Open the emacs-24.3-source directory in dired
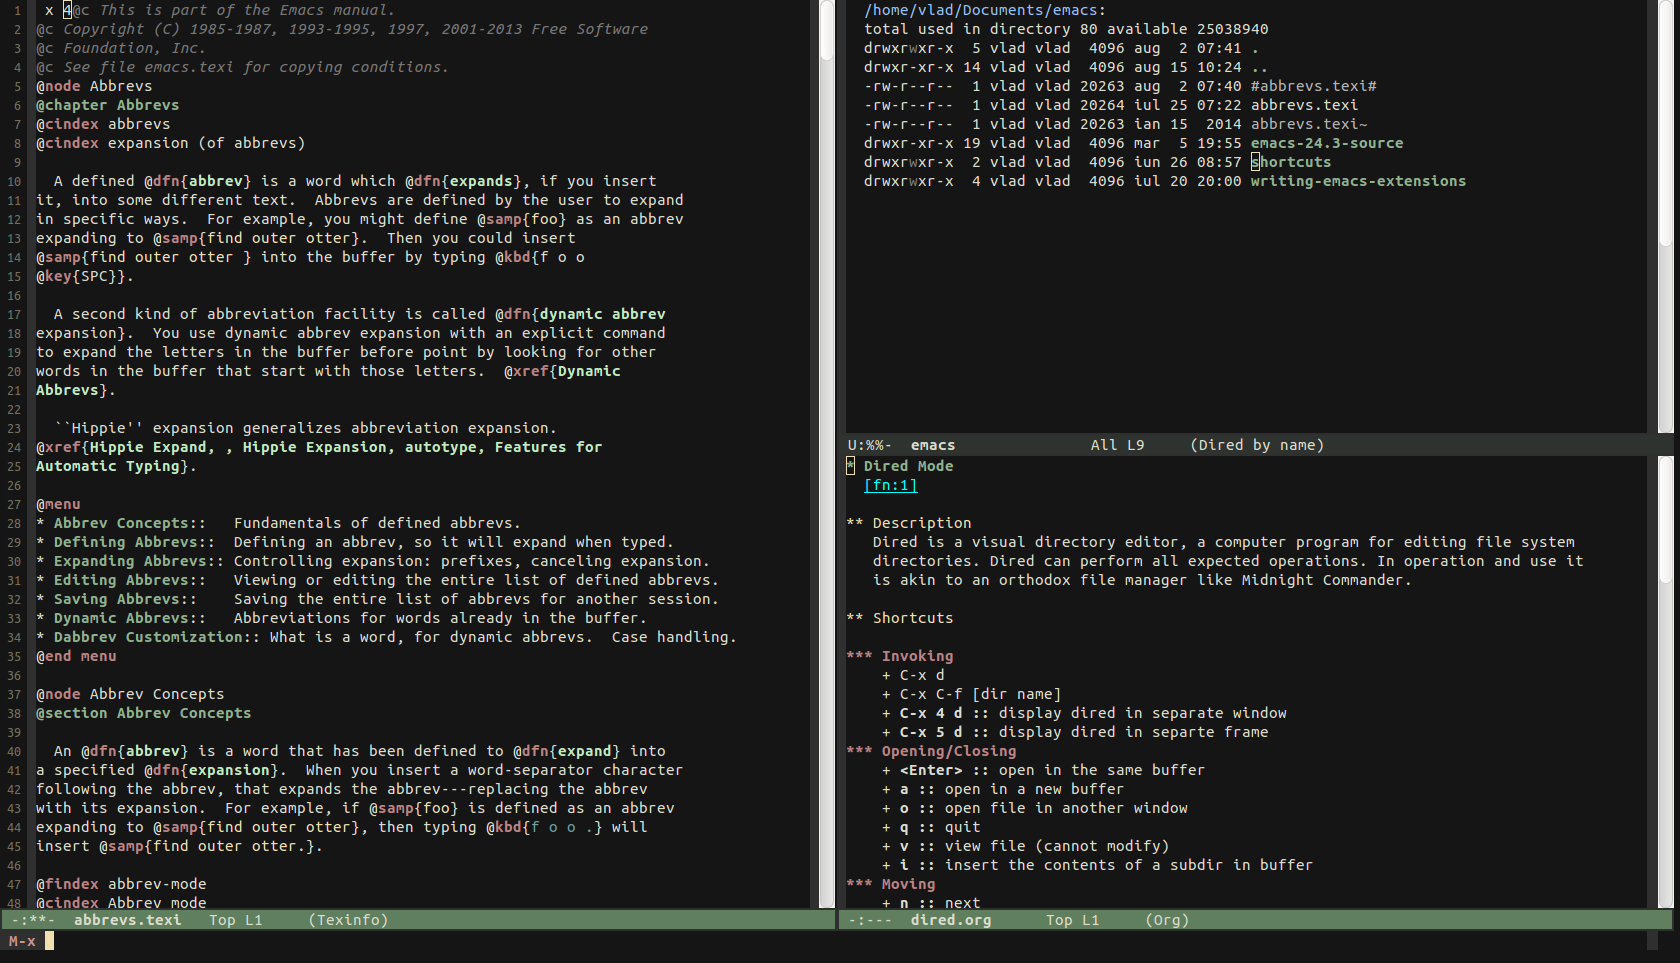1680x963 pixels. (1326, 143)
